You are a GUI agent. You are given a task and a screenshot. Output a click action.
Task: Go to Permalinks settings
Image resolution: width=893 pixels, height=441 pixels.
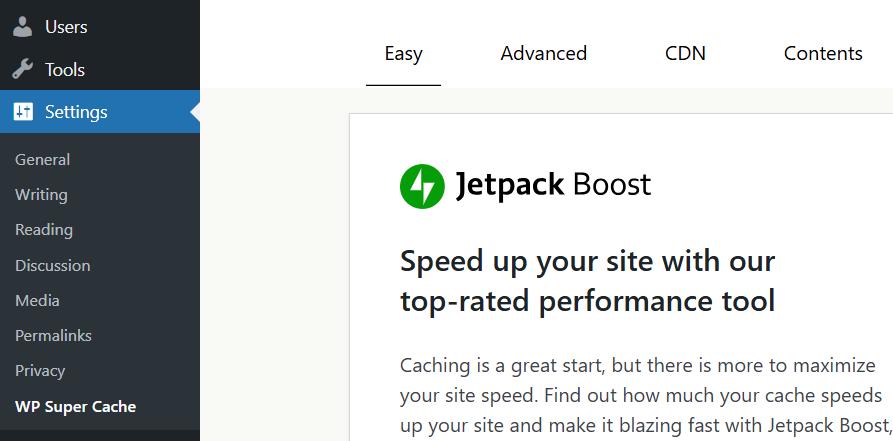tap(53, 336)
